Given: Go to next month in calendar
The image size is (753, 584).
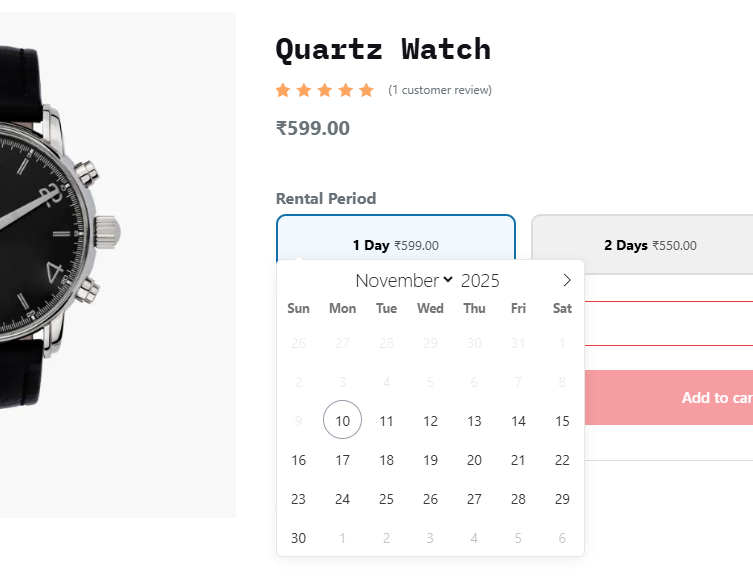Looking at the screenshot, I should (567, 281).
